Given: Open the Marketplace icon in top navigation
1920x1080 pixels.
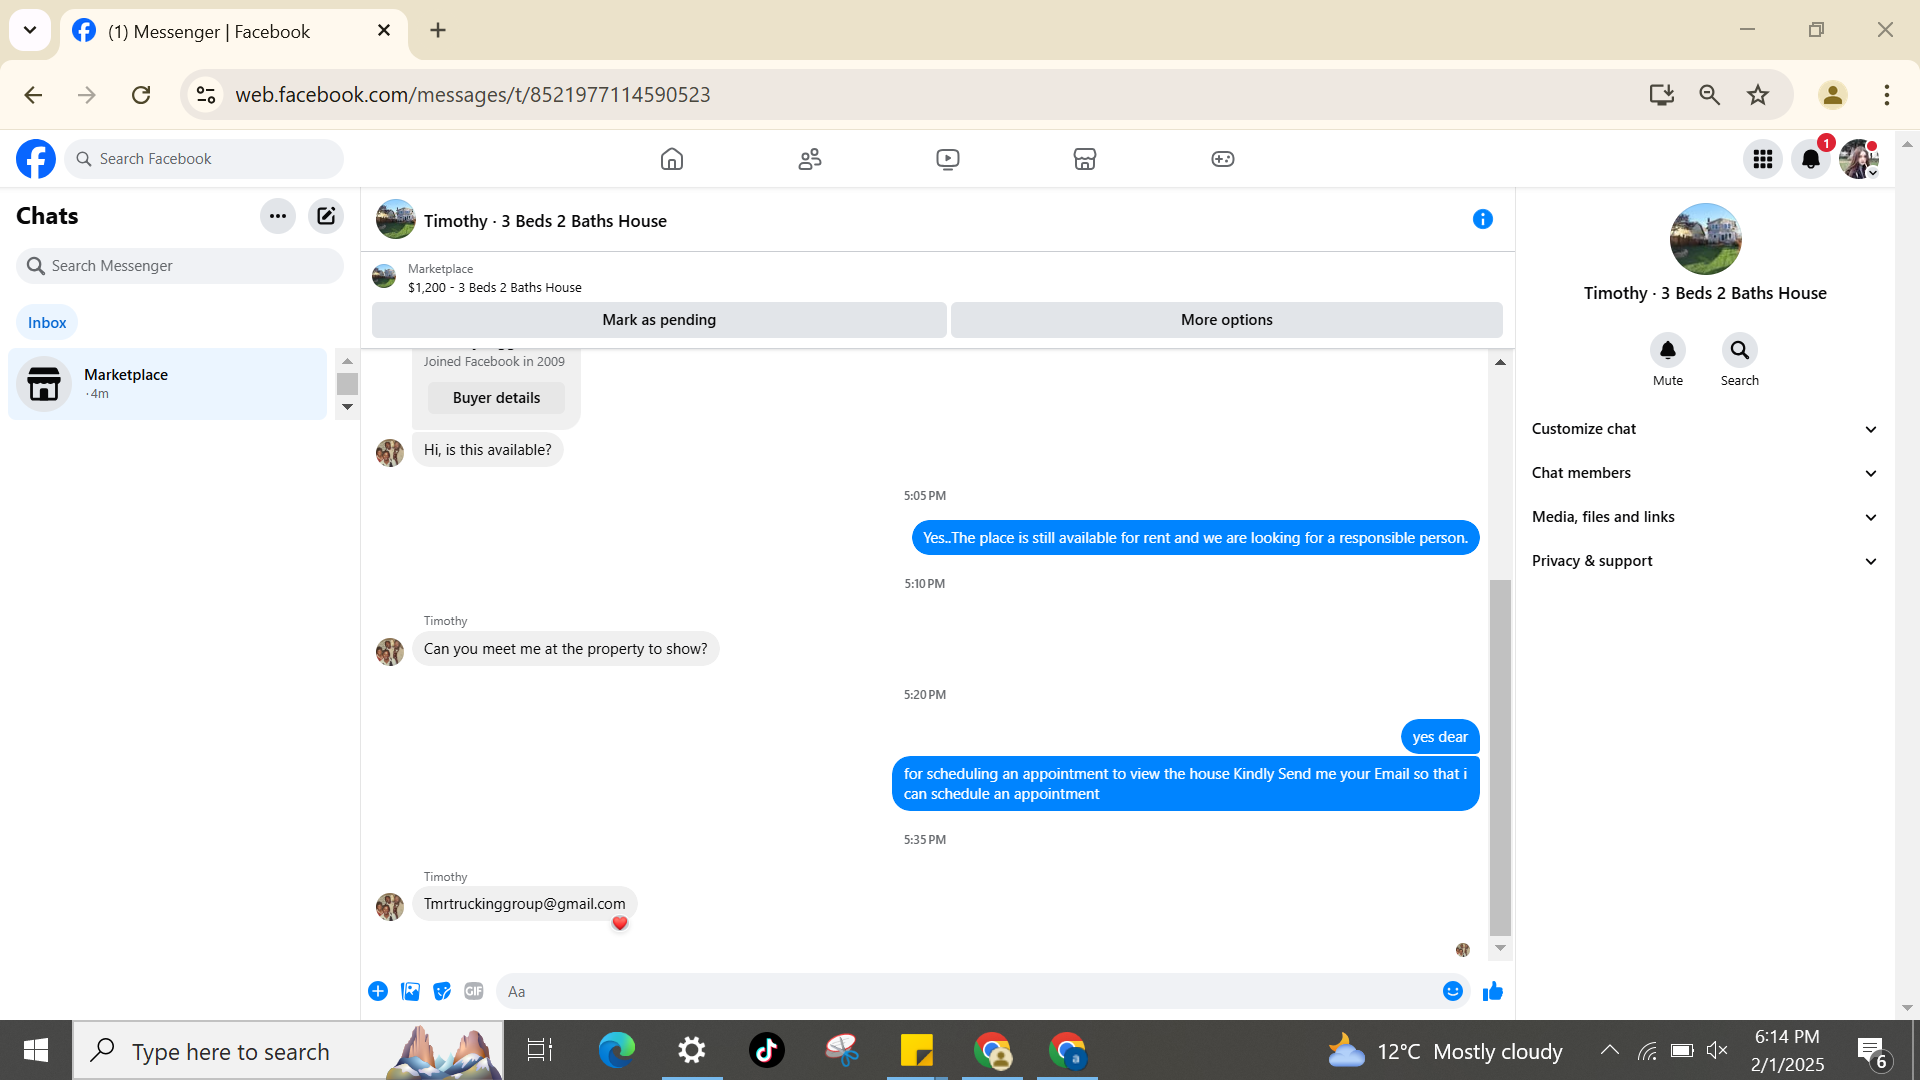Looking at the screenshot, I should [x=1084, y=159].
